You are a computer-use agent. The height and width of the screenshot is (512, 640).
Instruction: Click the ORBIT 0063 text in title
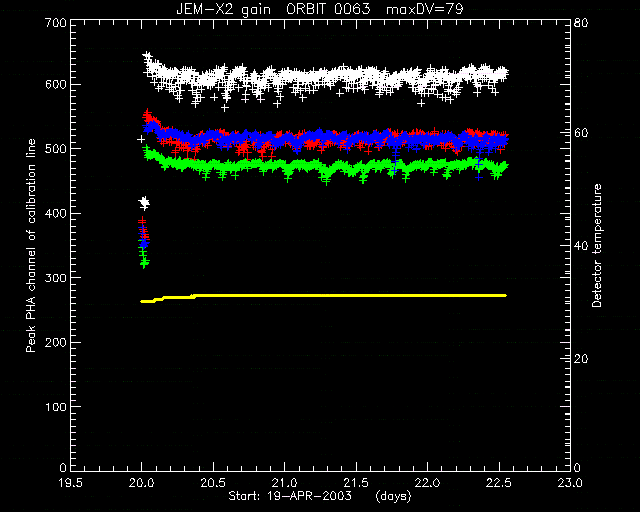point(328,9)
